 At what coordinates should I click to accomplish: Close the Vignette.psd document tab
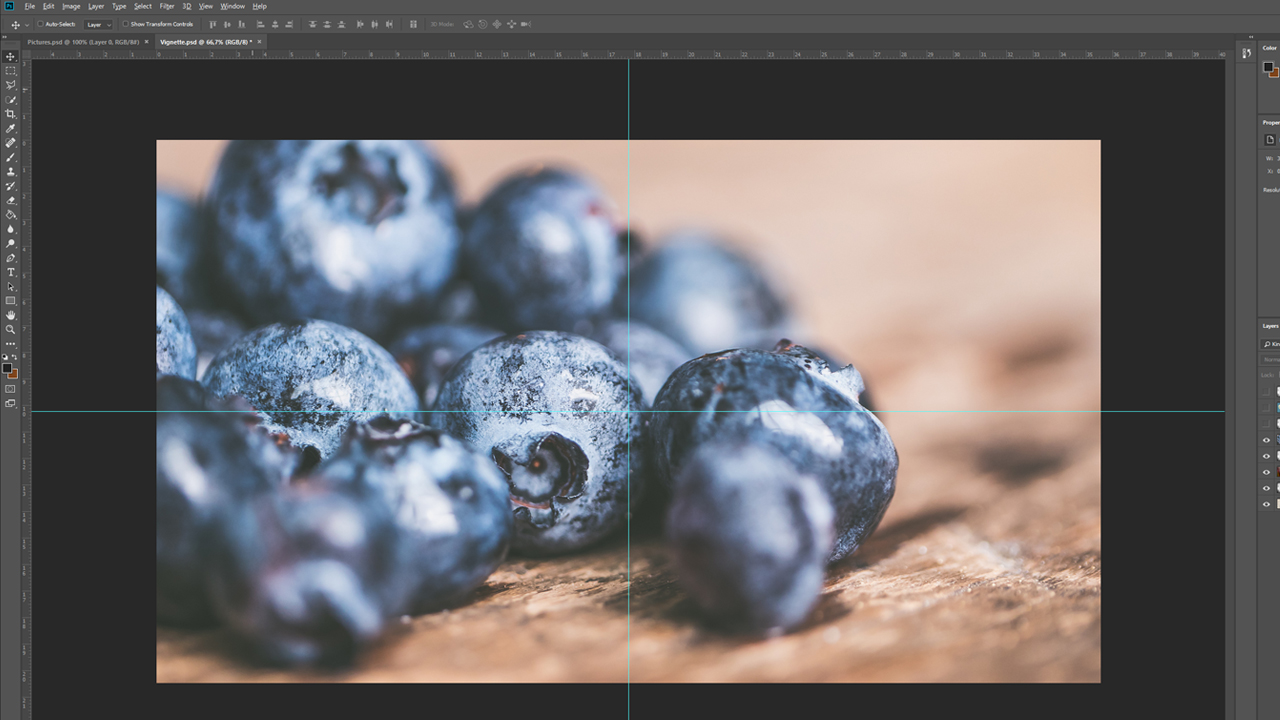(259, 42)
